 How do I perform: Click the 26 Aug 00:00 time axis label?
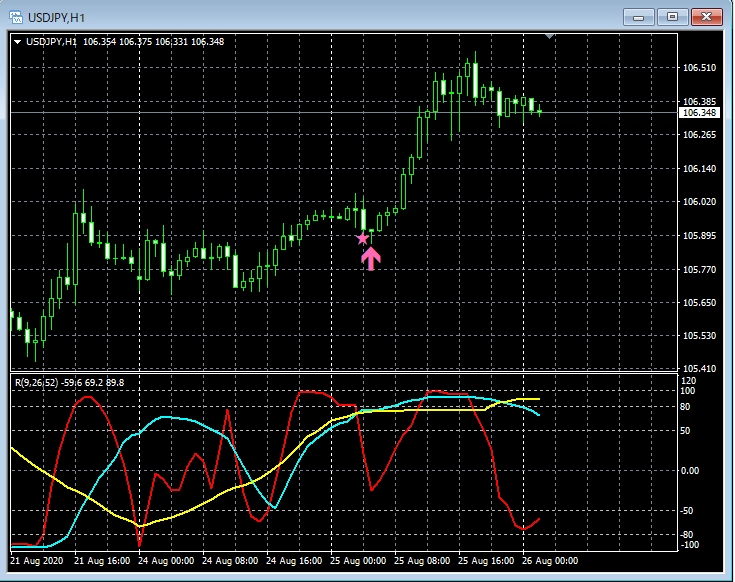coord(550,561)
